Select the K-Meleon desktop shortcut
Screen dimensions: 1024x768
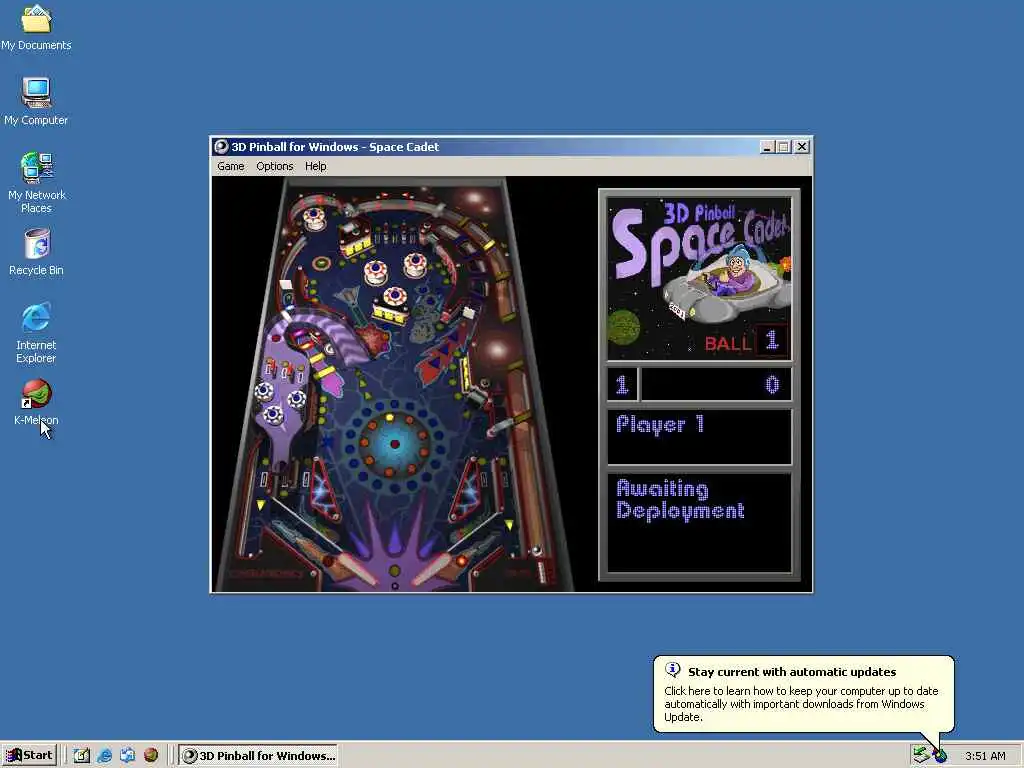(x=36, y=402)
